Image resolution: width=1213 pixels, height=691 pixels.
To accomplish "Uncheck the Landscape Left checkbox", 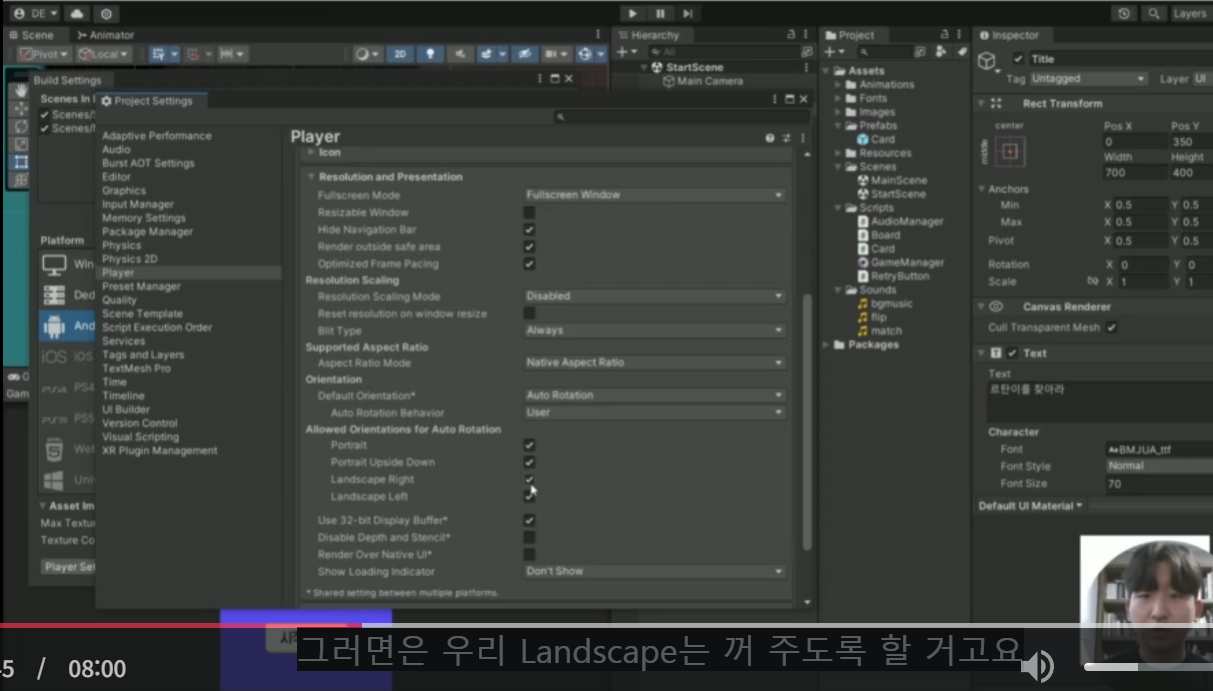I will point(529,496).
